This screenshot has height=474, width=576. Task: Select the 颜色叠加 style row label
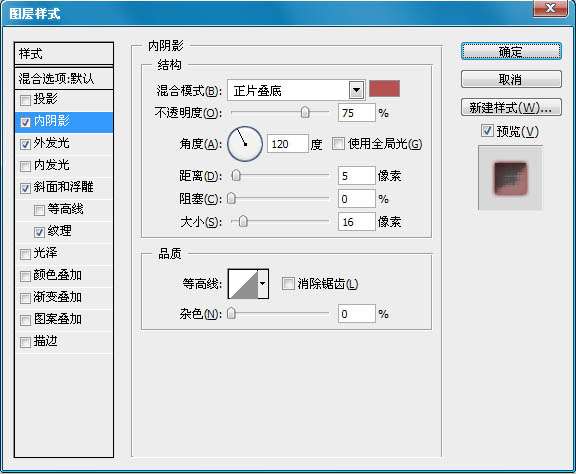58,275
